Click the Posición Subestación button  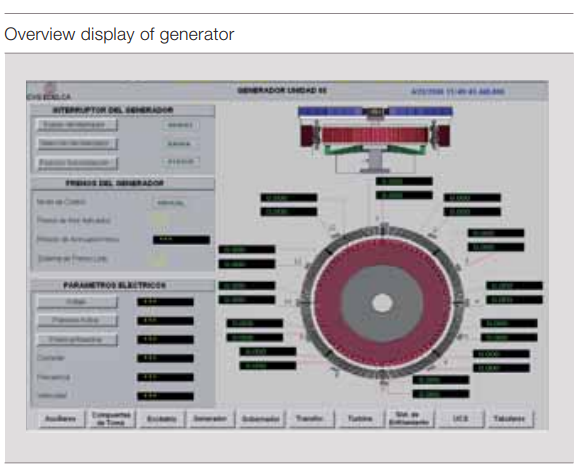tap(77, 163)
